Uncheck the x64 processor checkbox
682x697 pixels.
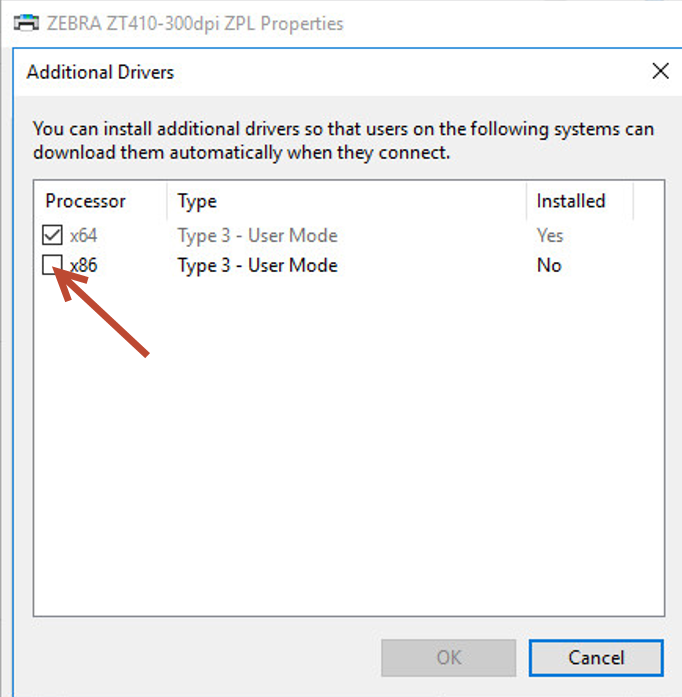[x=53, y=236]
